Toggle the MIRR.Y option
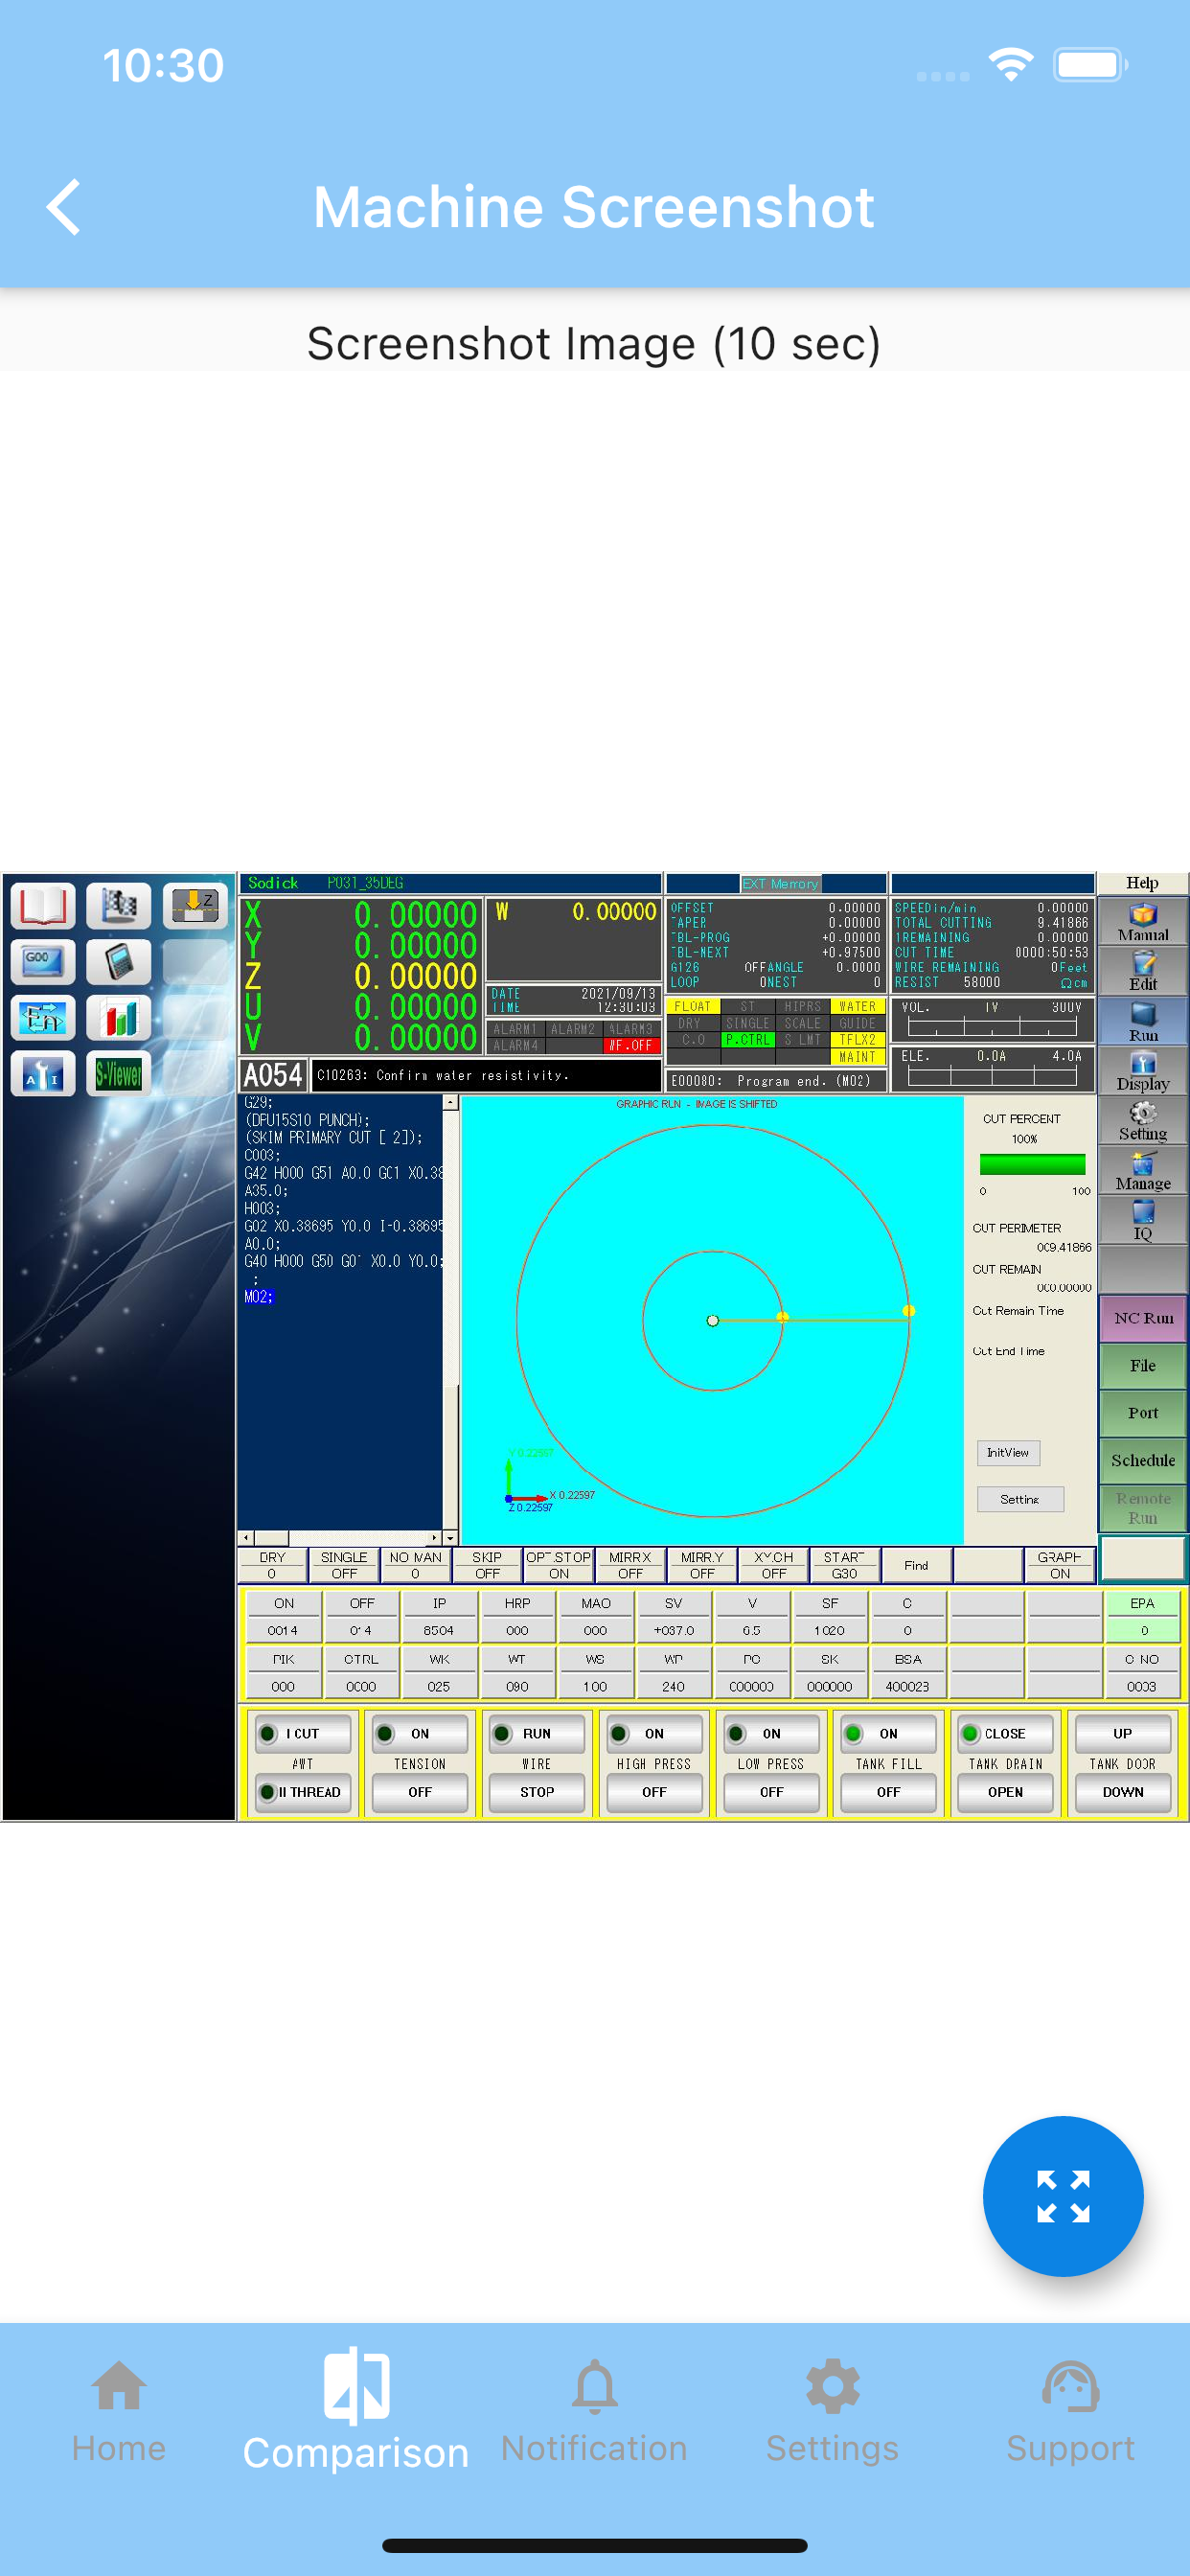1190x2576 pixels. click(x=702, y=1565)
